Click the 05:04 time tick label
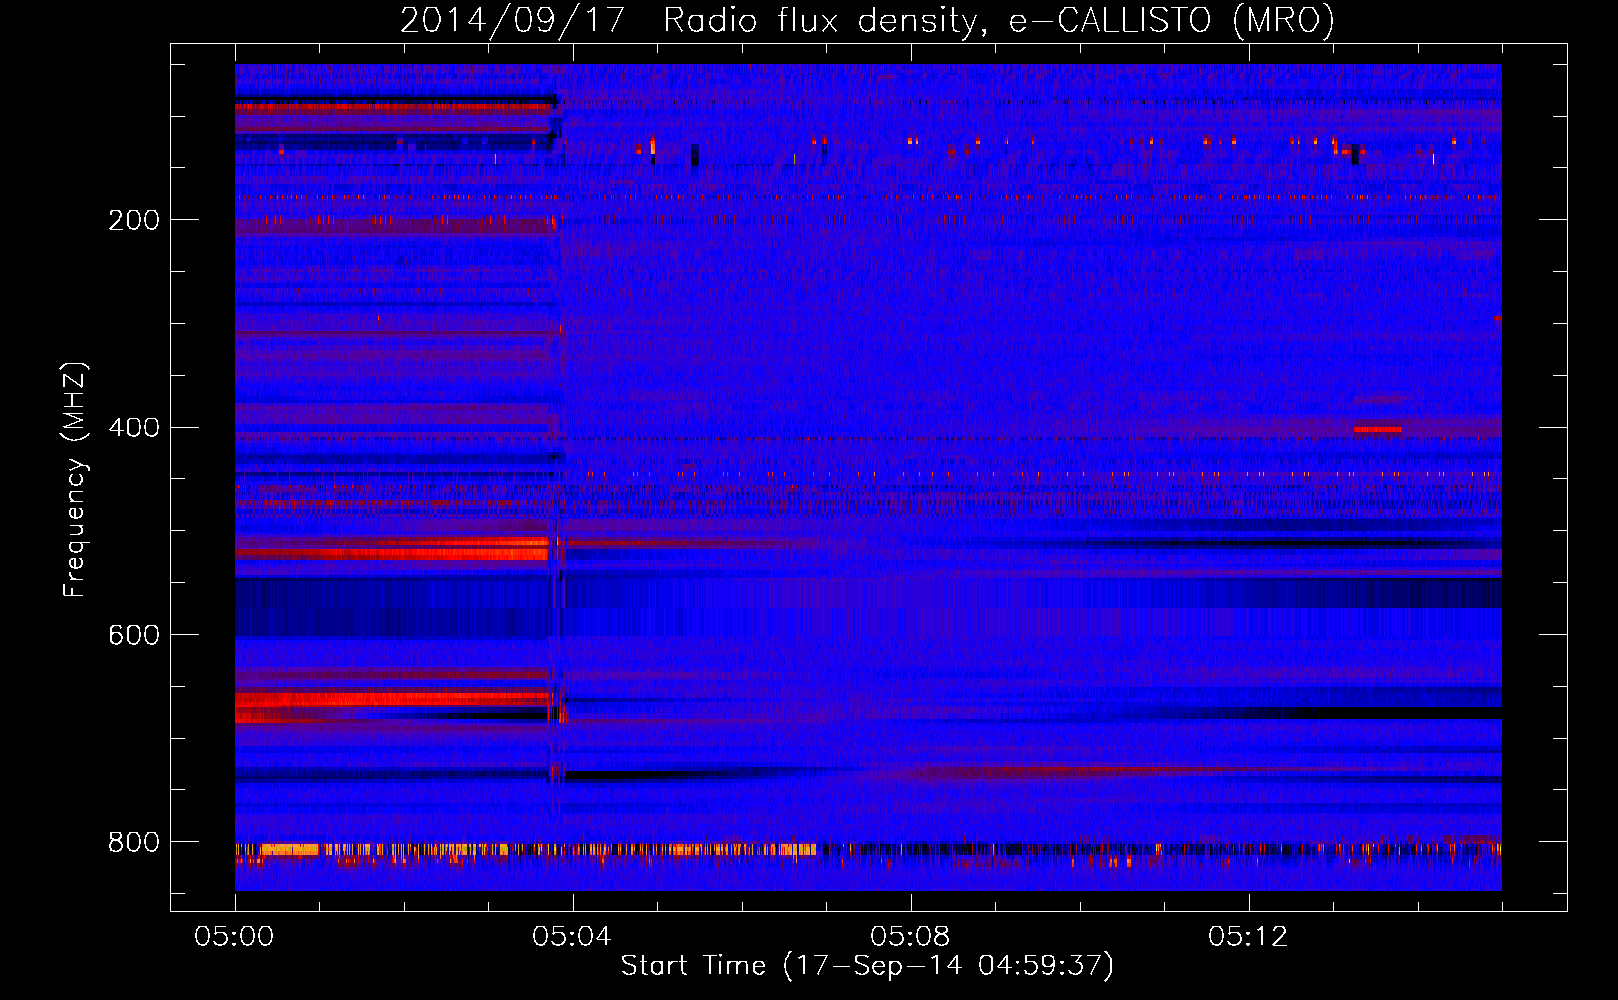Image resolution: width=1618 pixels, height=1000 pixels. pos(572,937)
